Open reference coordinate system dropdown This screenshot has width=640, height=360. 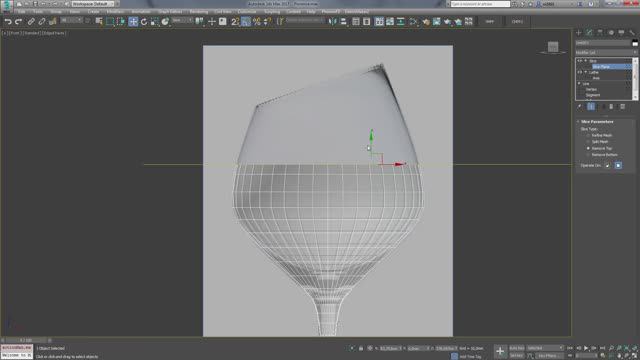coord(182,20)
